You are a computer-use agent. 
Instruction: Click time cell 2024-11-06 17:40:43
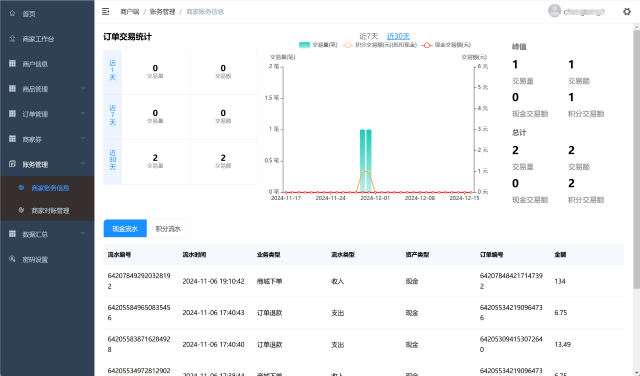click(213, 312)
